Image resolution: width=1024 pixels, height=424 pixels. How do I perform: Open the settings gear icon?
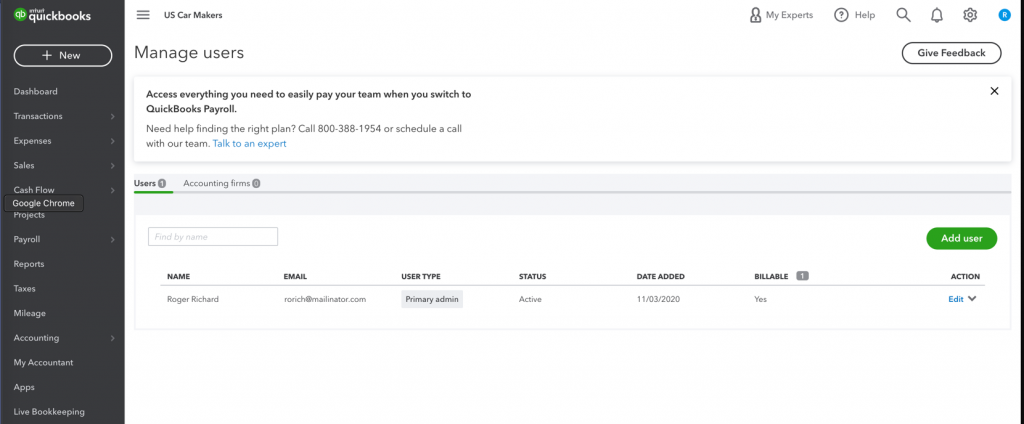[970, 15]
